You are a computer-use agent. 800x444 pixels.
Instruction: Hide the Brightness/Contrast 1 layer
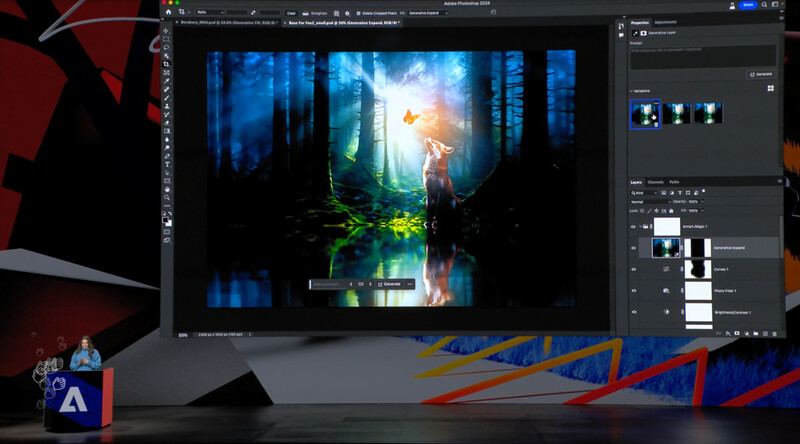634,312
